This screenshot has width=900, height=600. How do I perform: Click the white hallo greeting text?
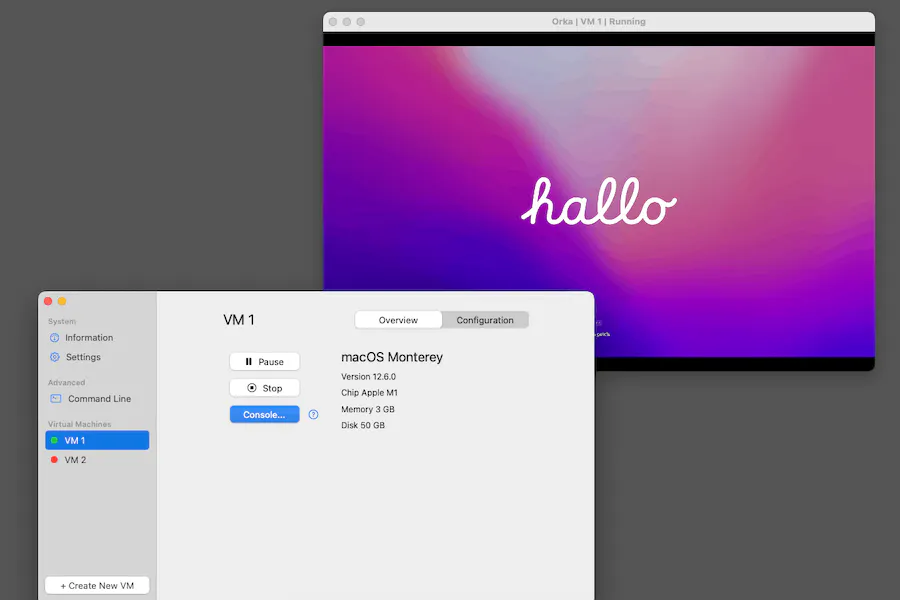click(598, 203)
